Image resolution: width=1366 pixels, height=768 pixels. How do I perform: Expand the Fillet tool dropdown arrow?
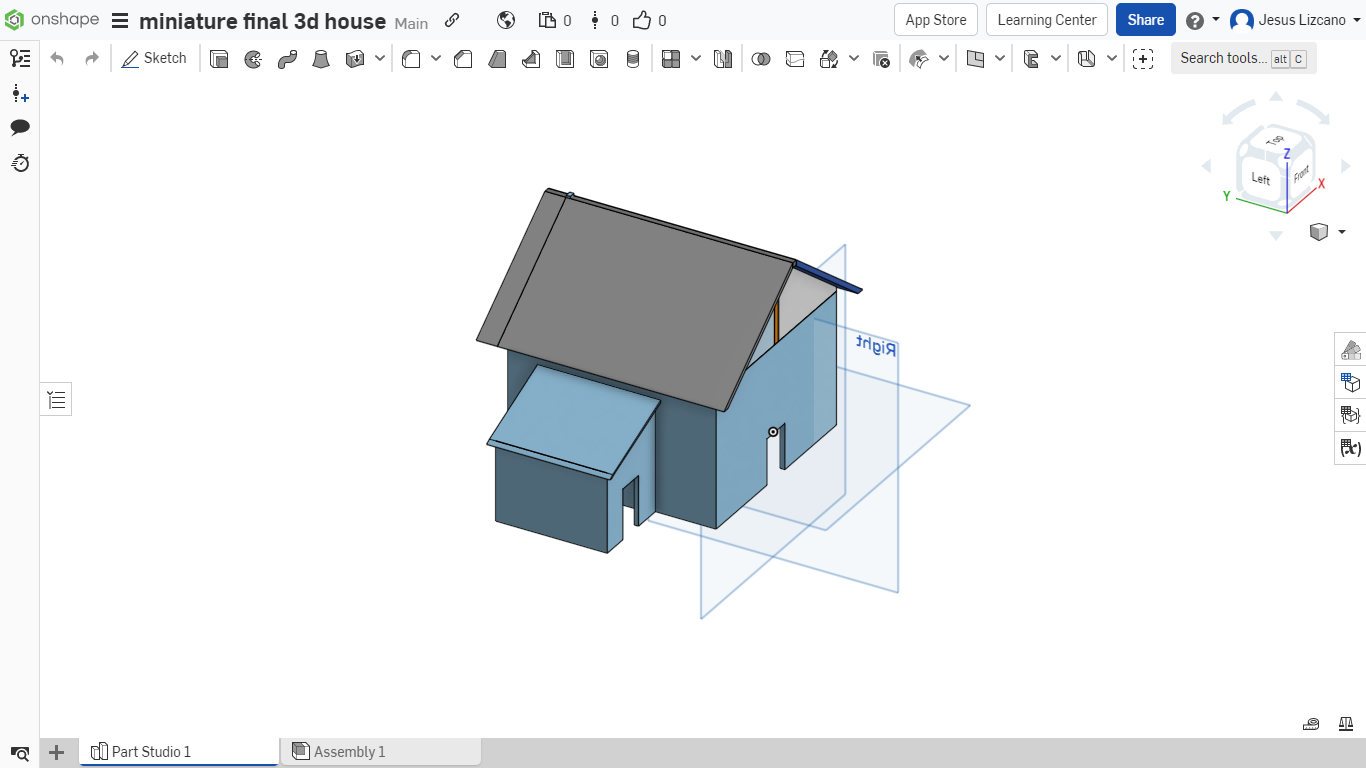(x=436, y=59)
